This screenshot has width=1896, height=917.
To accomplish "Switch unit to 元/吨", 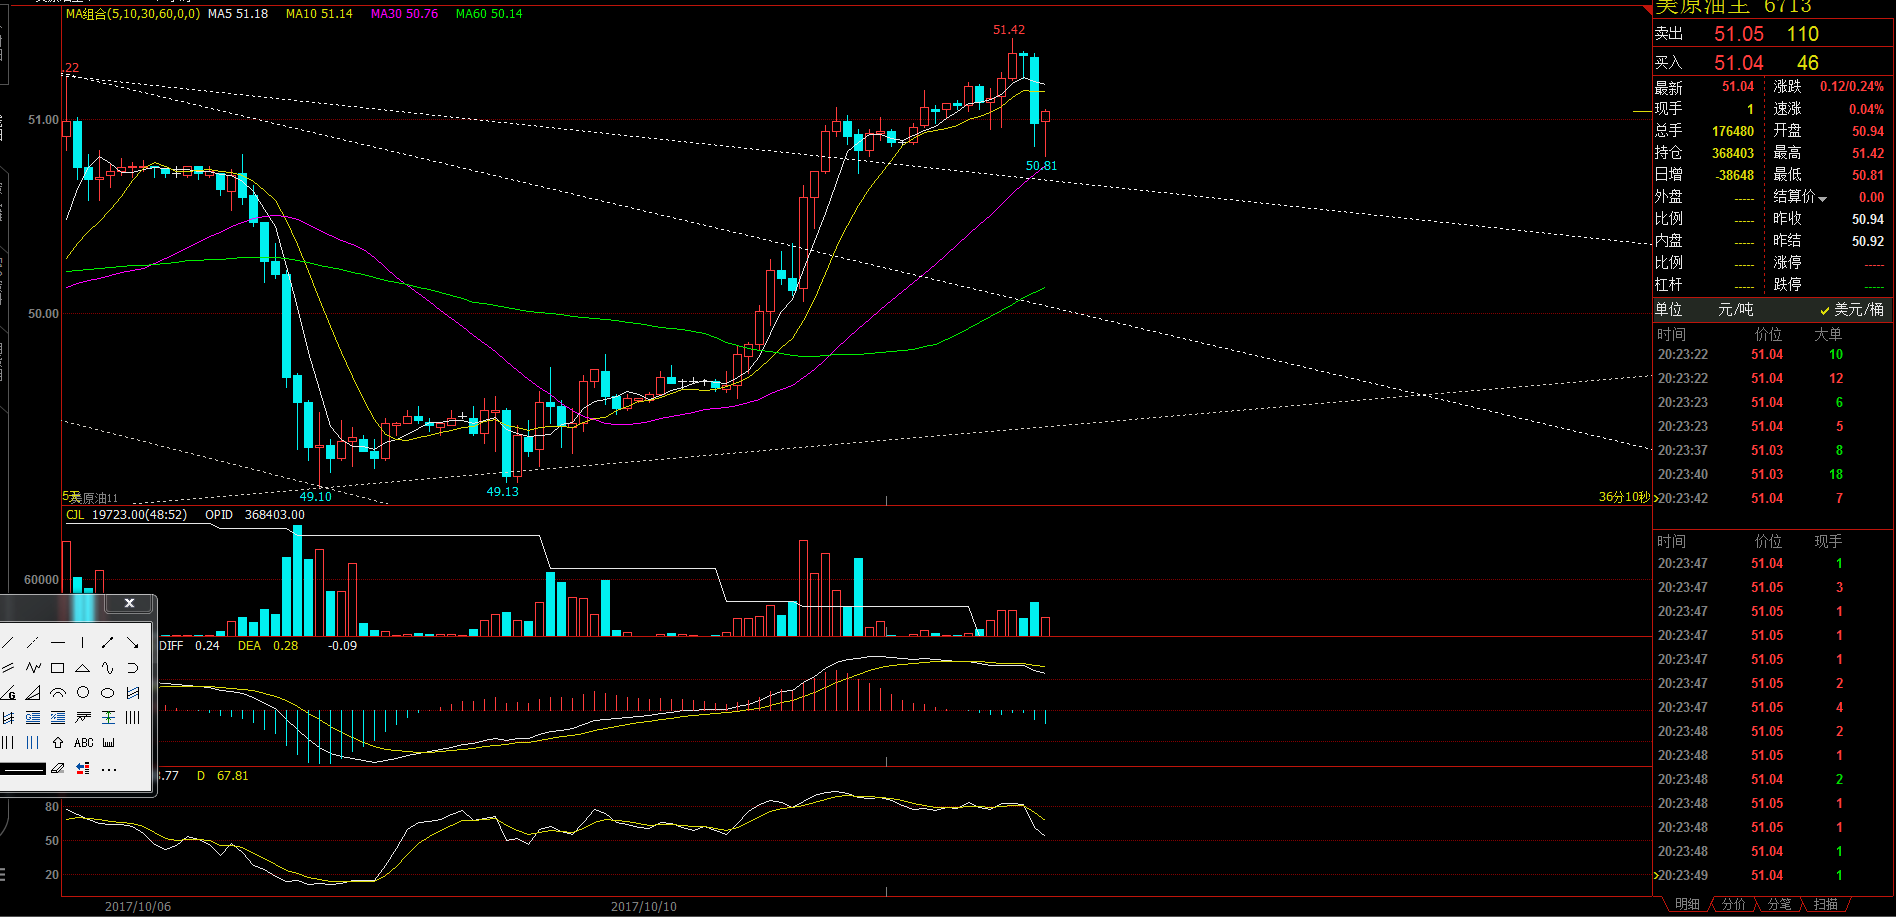I will (1735, 310).
